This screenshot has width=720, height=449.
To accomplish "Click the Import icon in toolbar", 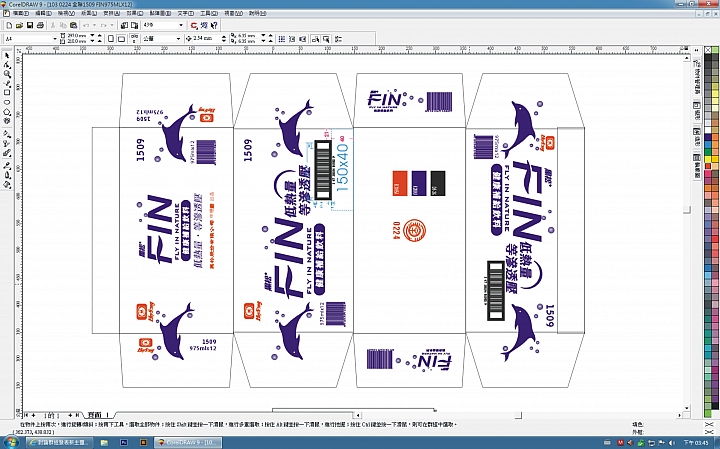I will pos(124,25).
